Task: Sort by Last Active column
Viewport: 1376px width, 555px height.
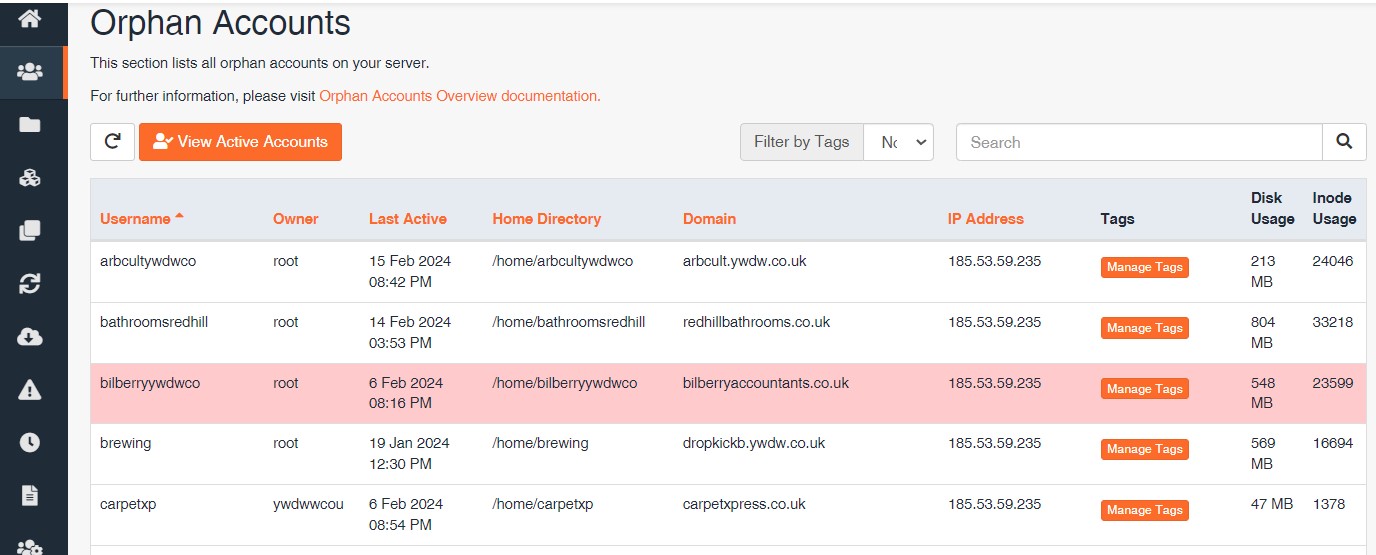Action: pos(408,218)
